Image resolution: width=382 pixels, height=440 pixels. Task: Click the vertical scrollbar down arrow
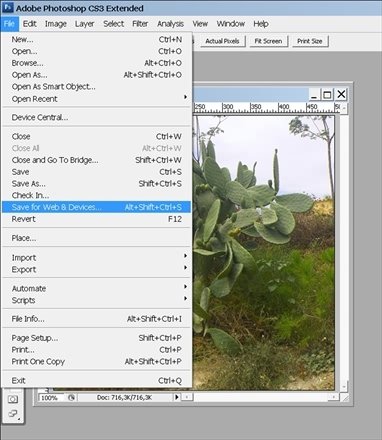pyautogui.click(x=344, y=386)
